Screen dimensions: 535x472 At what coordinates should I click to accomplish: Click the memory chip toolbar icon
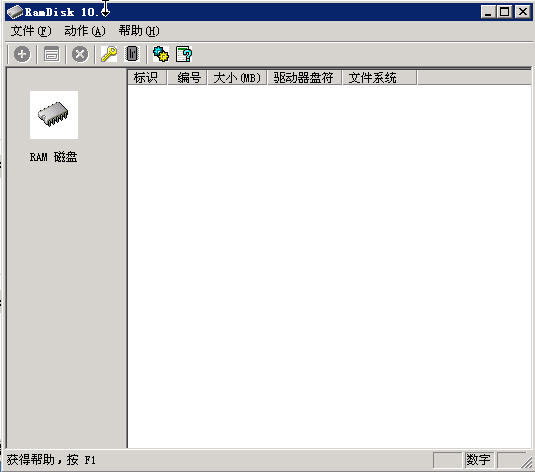click(x=132, y=54)
